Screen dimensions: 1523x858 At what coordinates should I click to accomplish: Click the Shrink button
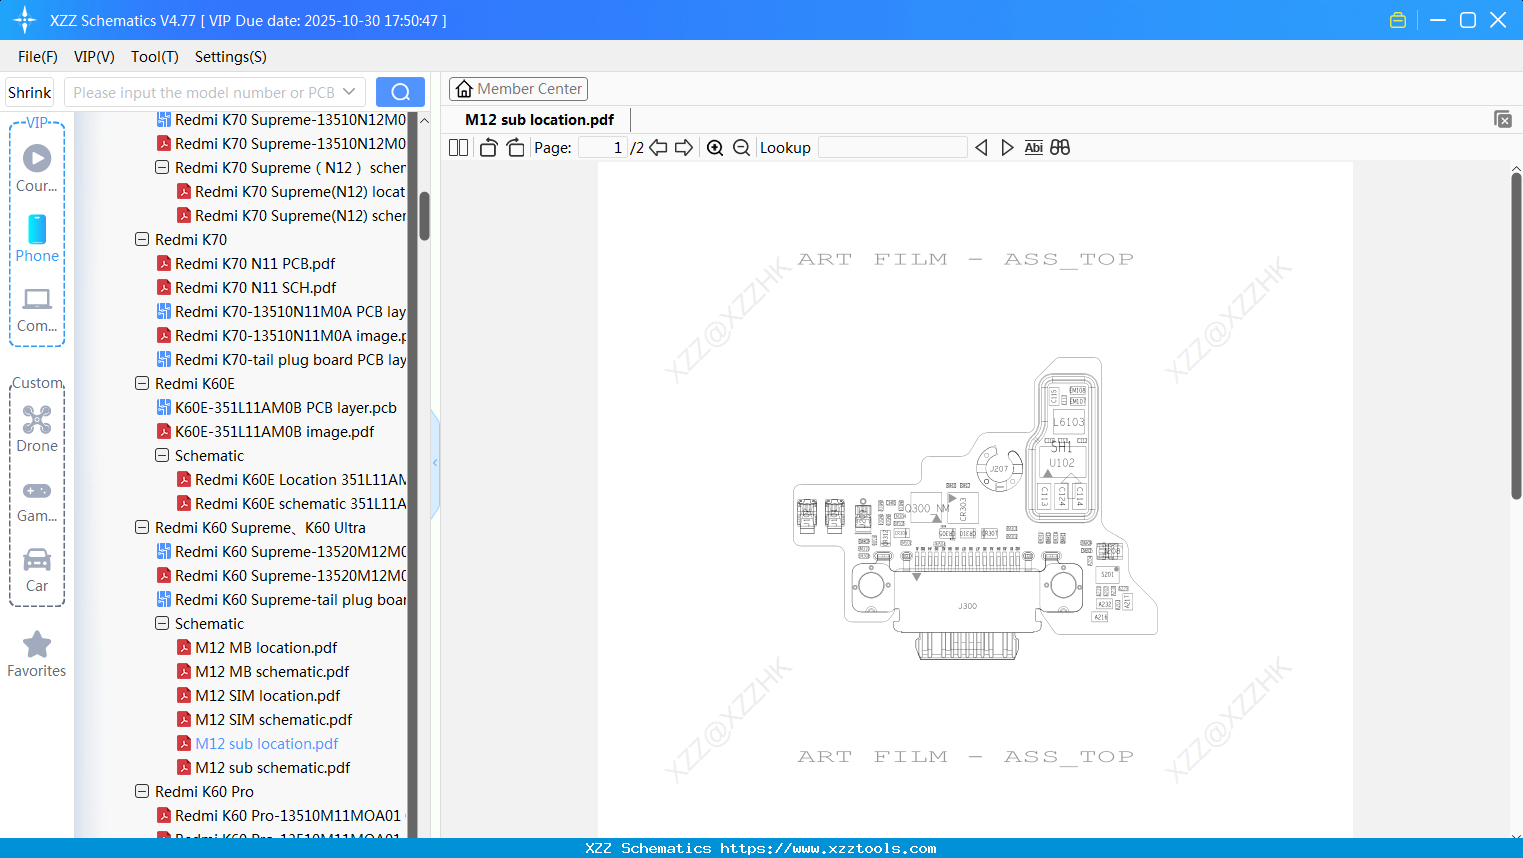pyautogui.click(x=30, y=92)
